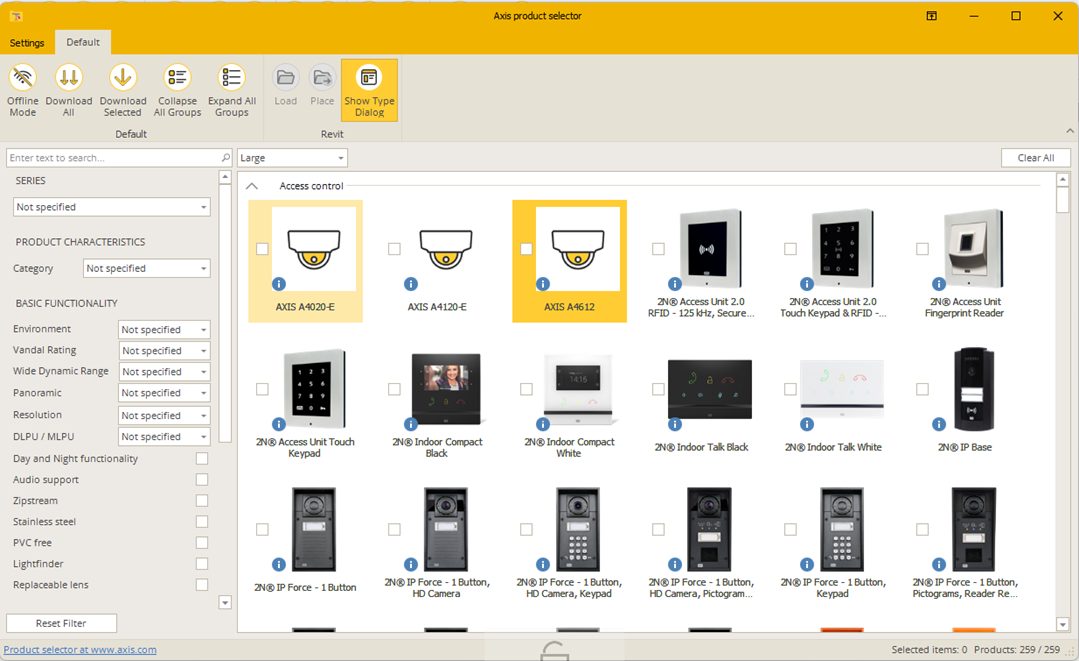Open the Product selector at www.axis.com link
1079x661 pixels.
pyautogui.click(x=80, y=650)
